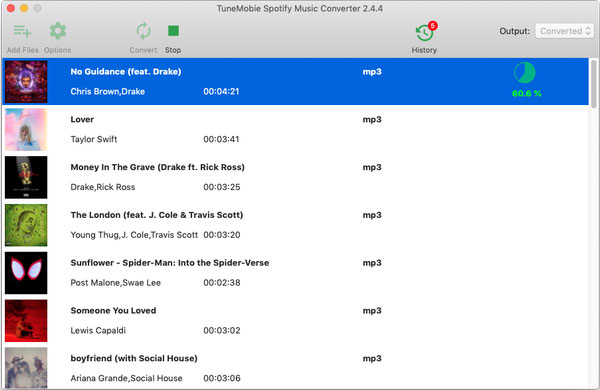Click the Taylor Swift Lover album thumbnail
Viewport: 600px width, 390px height.
tap(26, 129)
